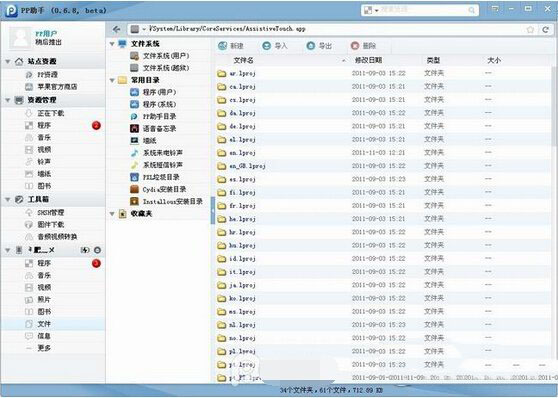Collapse the 站点资源 sidebar section
The image size is (558, 398).
point(7,62)
